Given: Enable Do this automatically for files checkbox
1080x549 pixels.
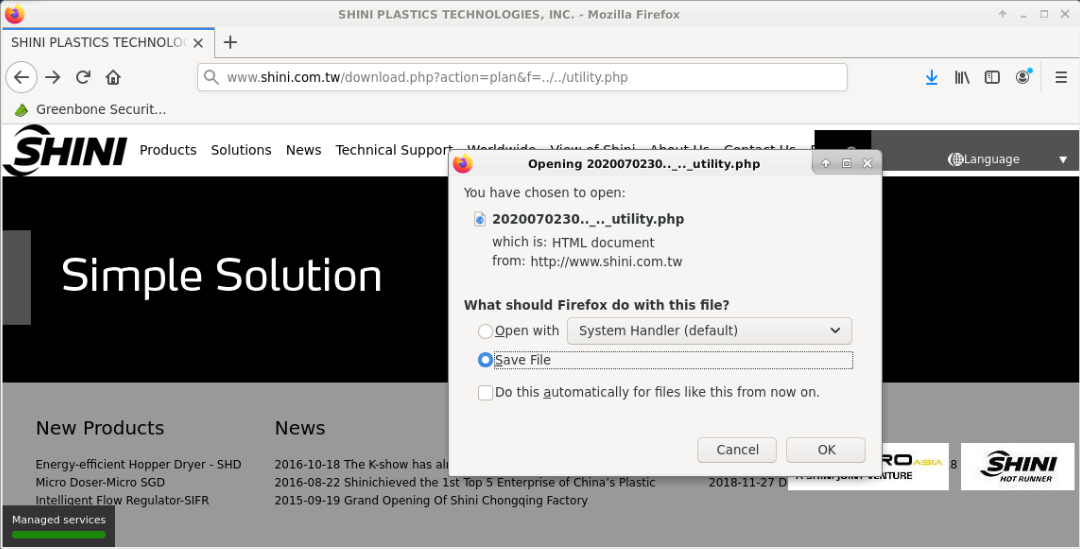Looking at the screenshot, I should [x=485, y=393].
